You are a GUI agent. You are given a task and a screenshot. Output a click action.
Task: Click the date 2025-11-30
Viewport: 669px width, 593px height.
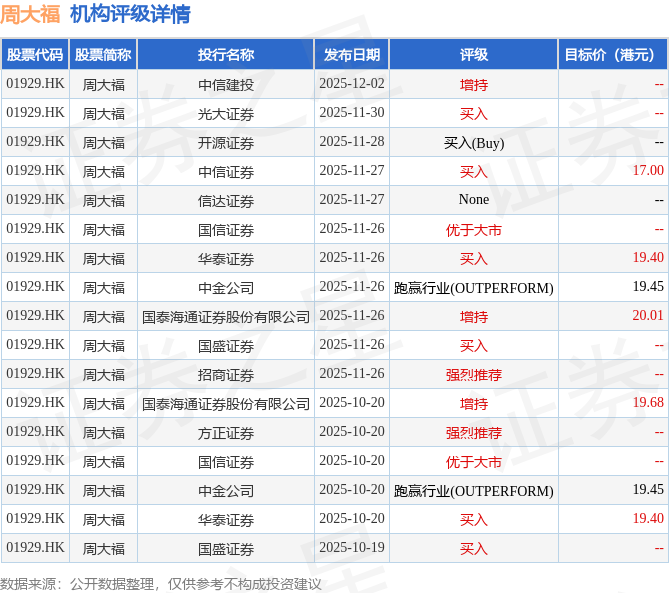point(352,113)
